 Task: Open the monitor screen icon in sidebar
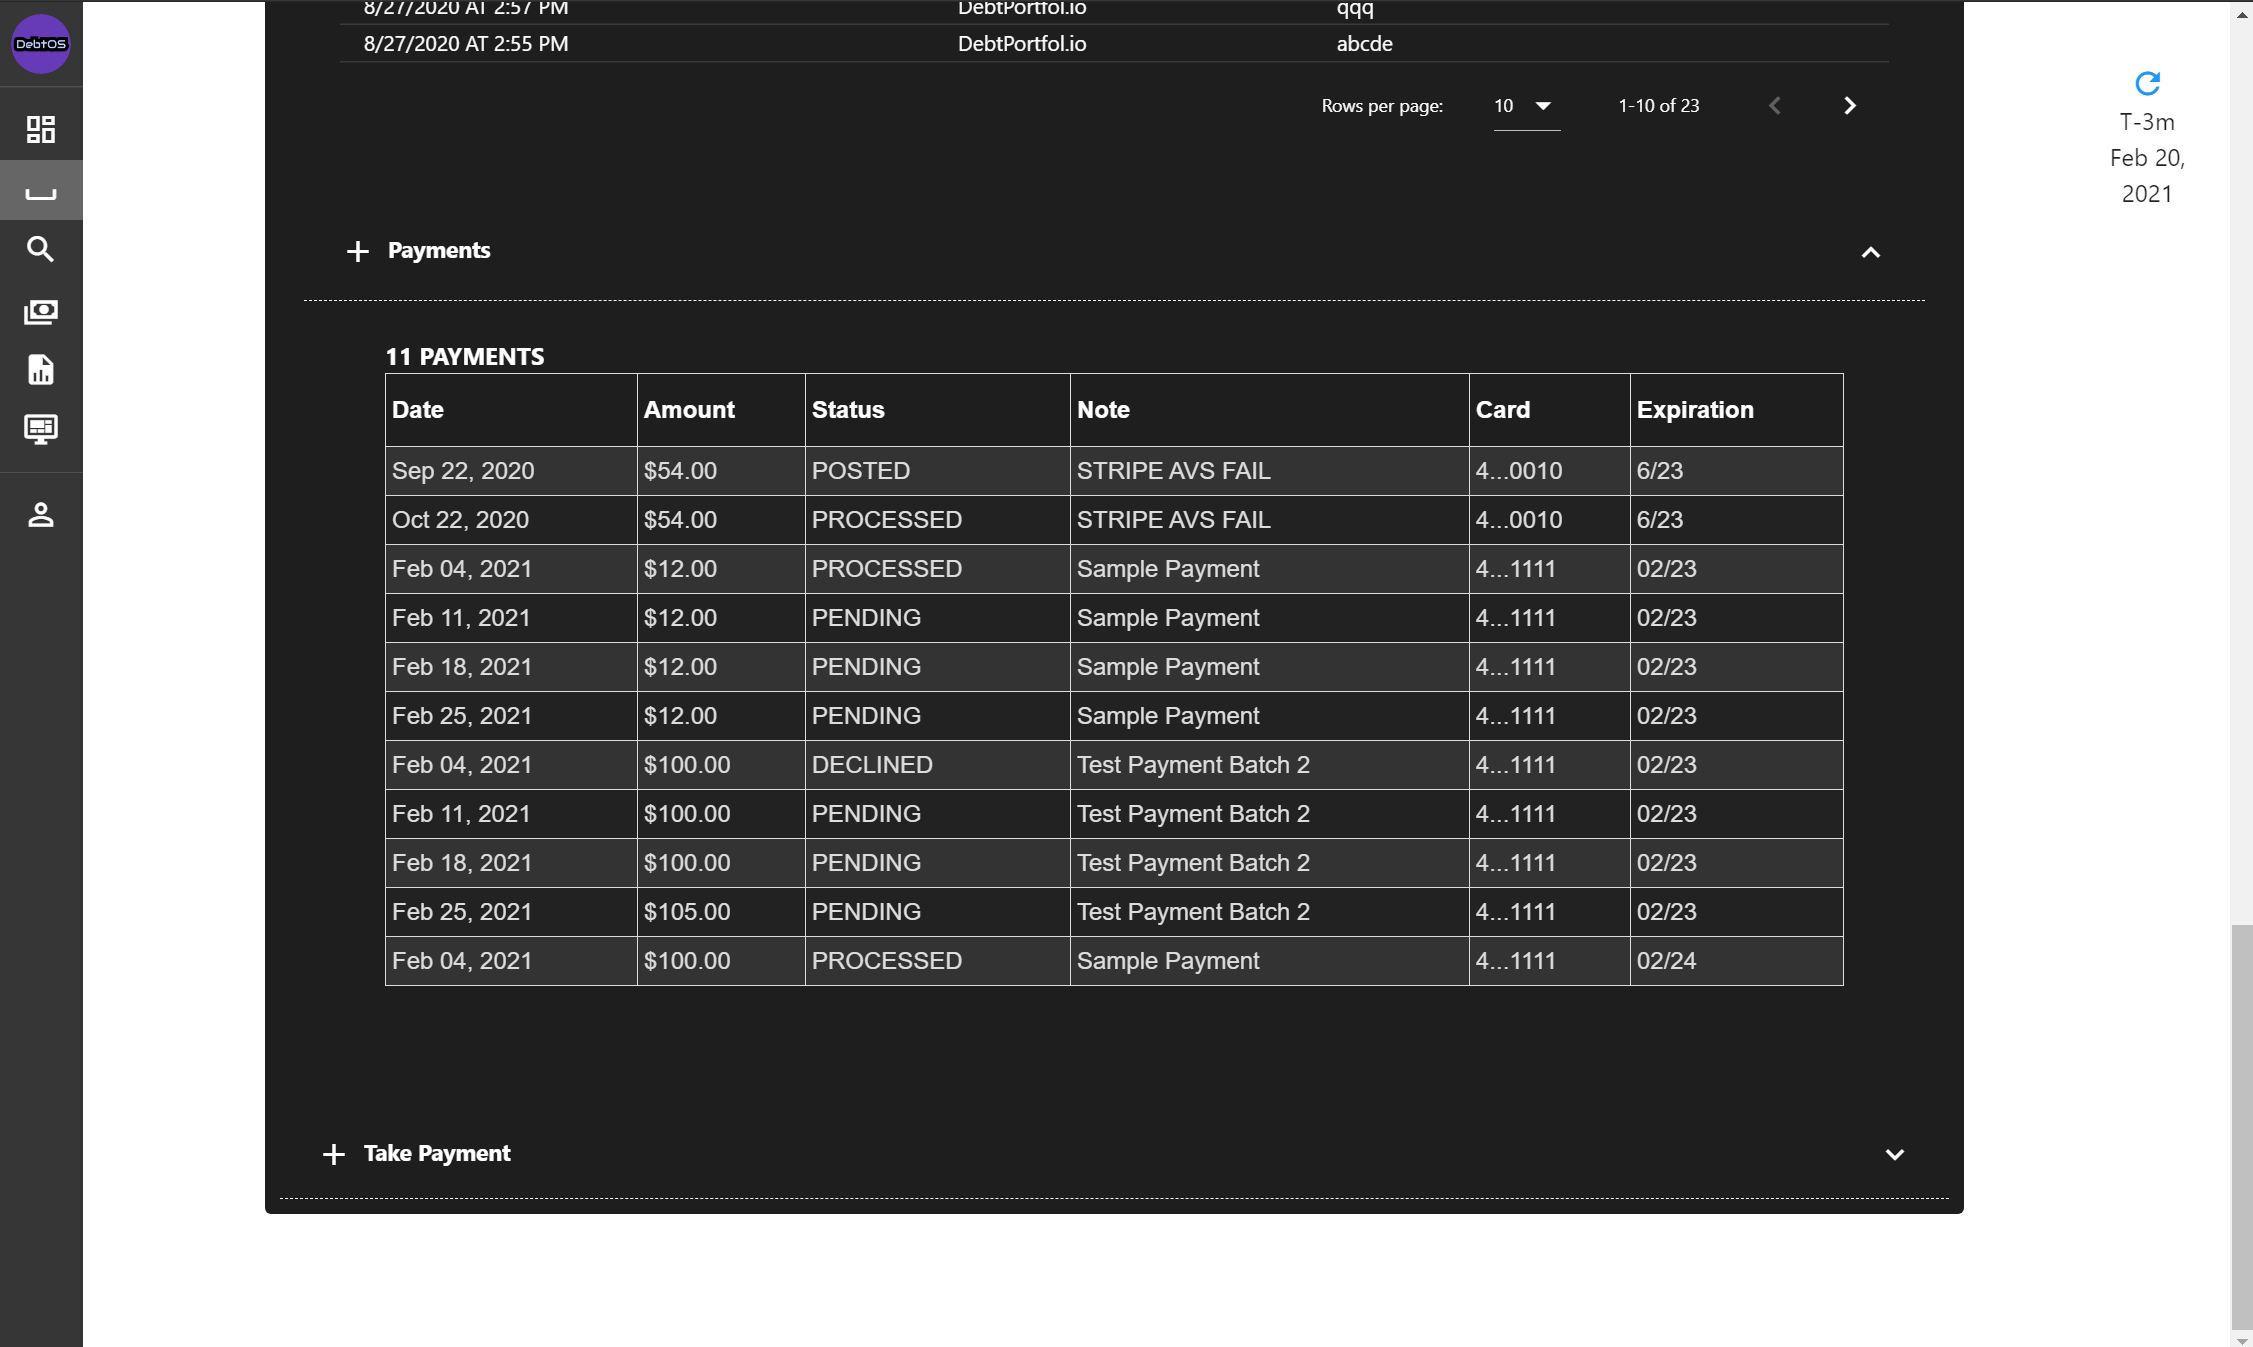point(41,429)
